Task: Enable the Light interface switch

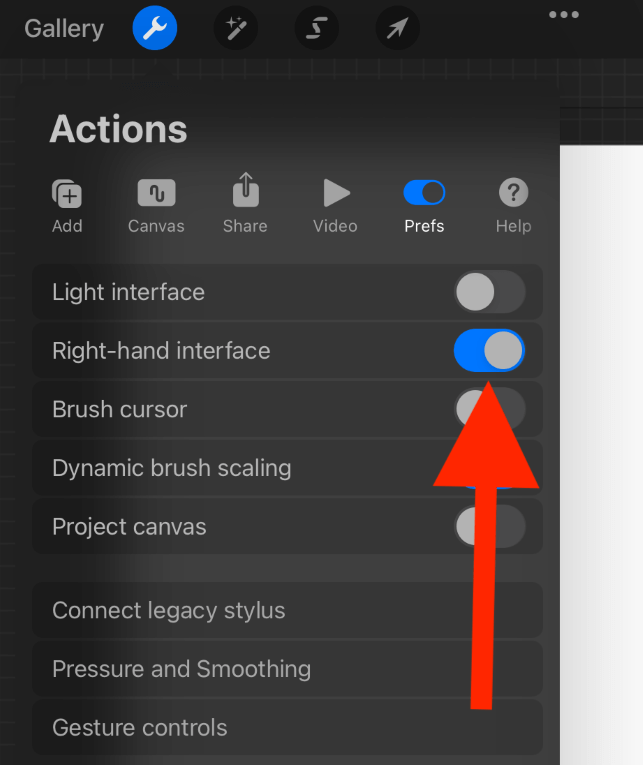Action: pyautogui.click(x=489, y=292)
